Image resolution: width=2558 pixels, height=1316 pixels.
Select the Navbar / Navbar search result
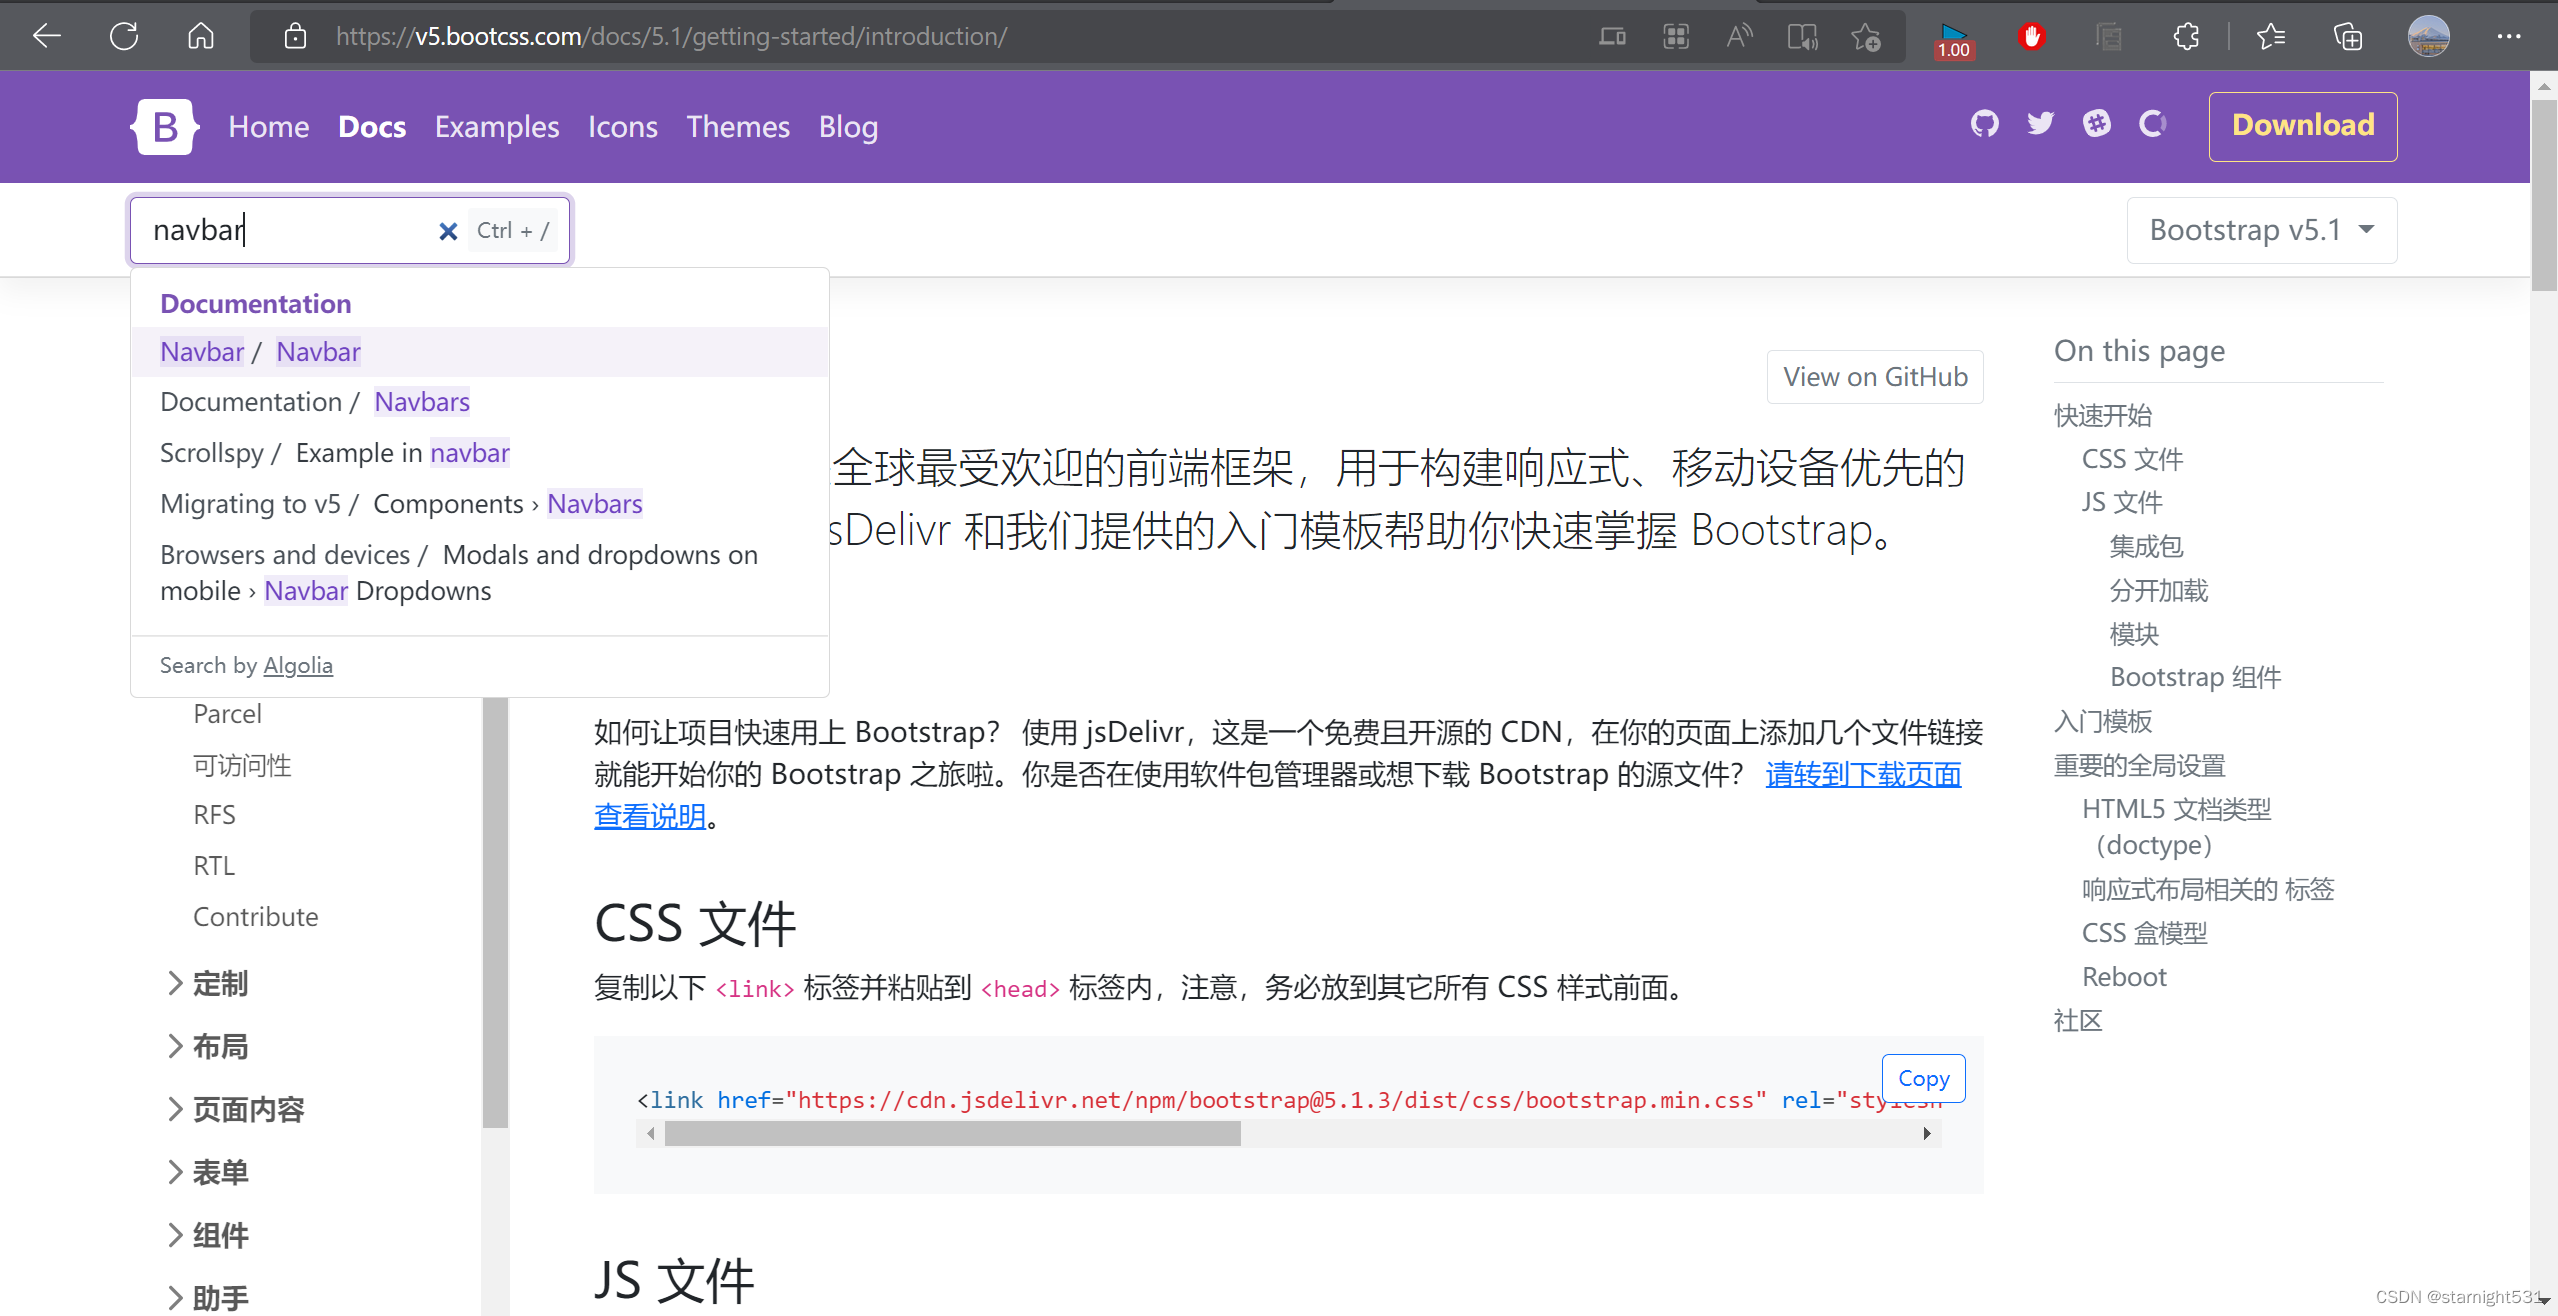[x=260, y=352]
